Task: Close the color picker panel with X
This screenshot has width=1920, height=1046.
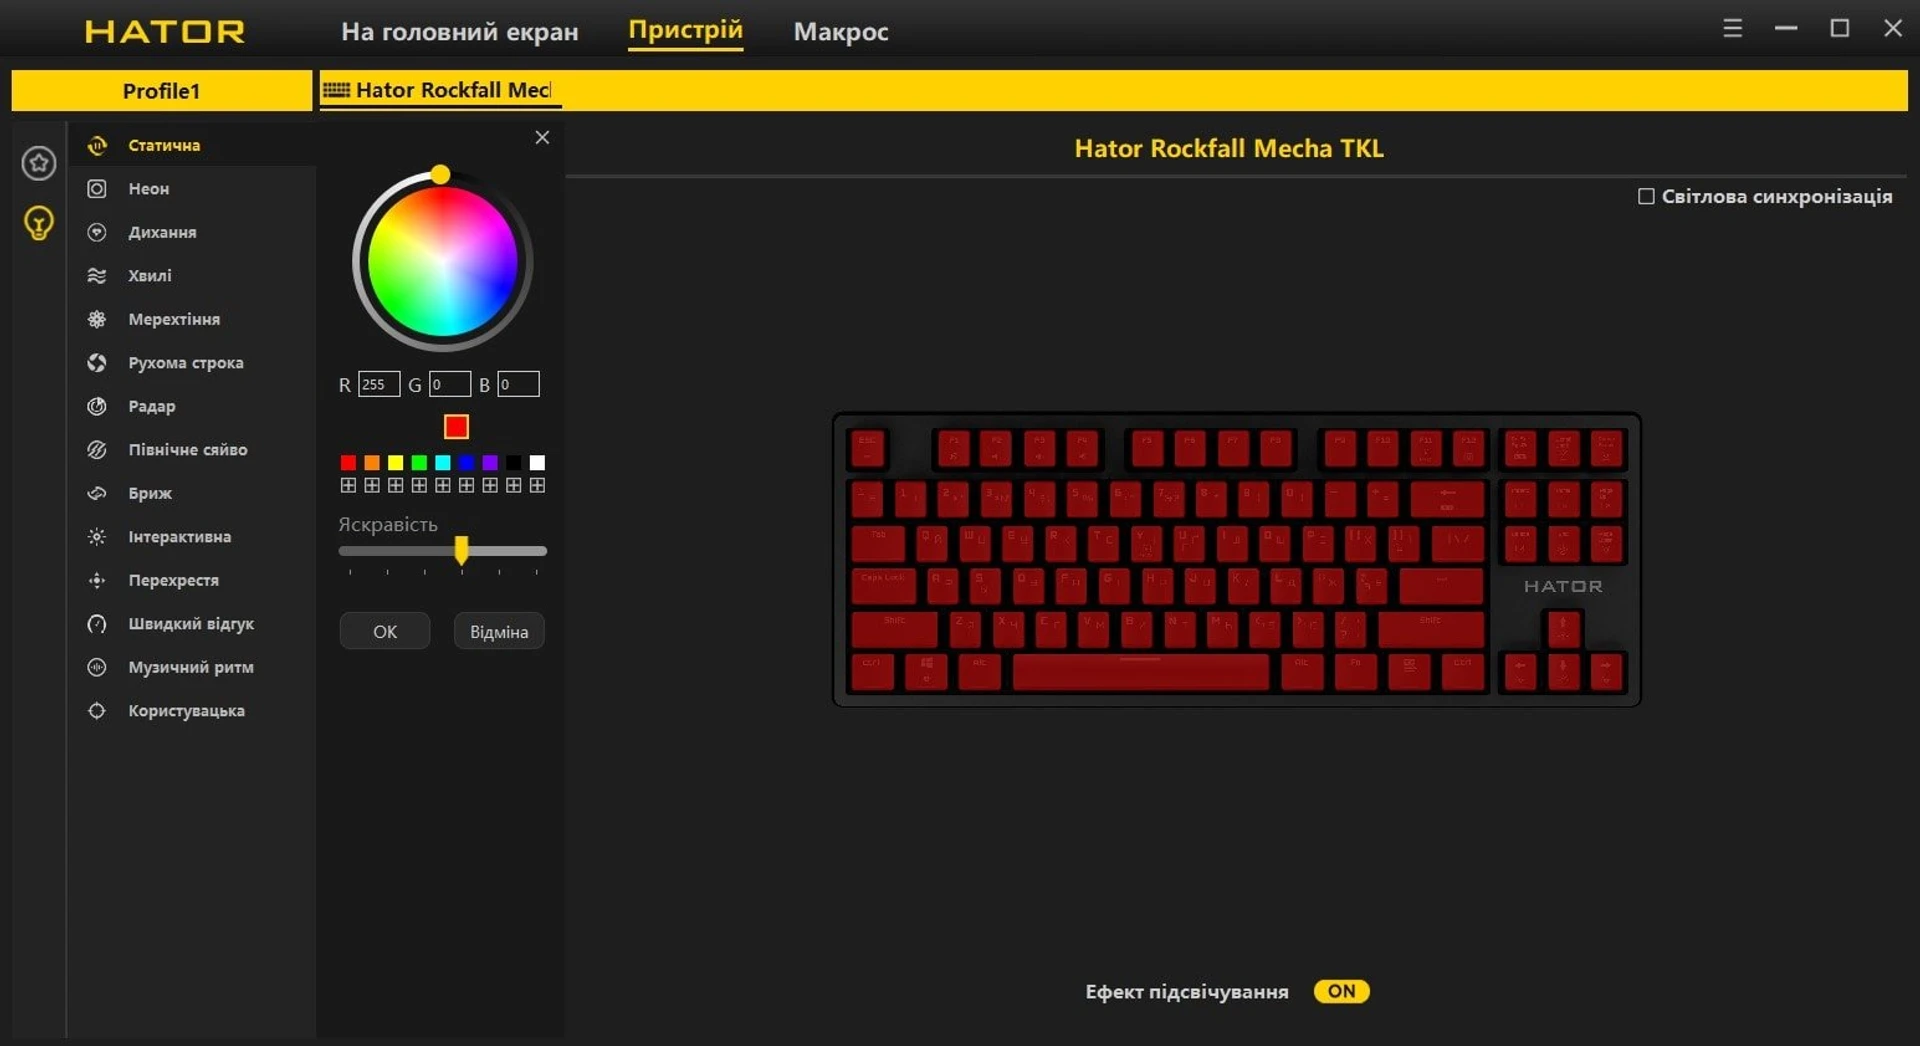Action: pos(542,137)
